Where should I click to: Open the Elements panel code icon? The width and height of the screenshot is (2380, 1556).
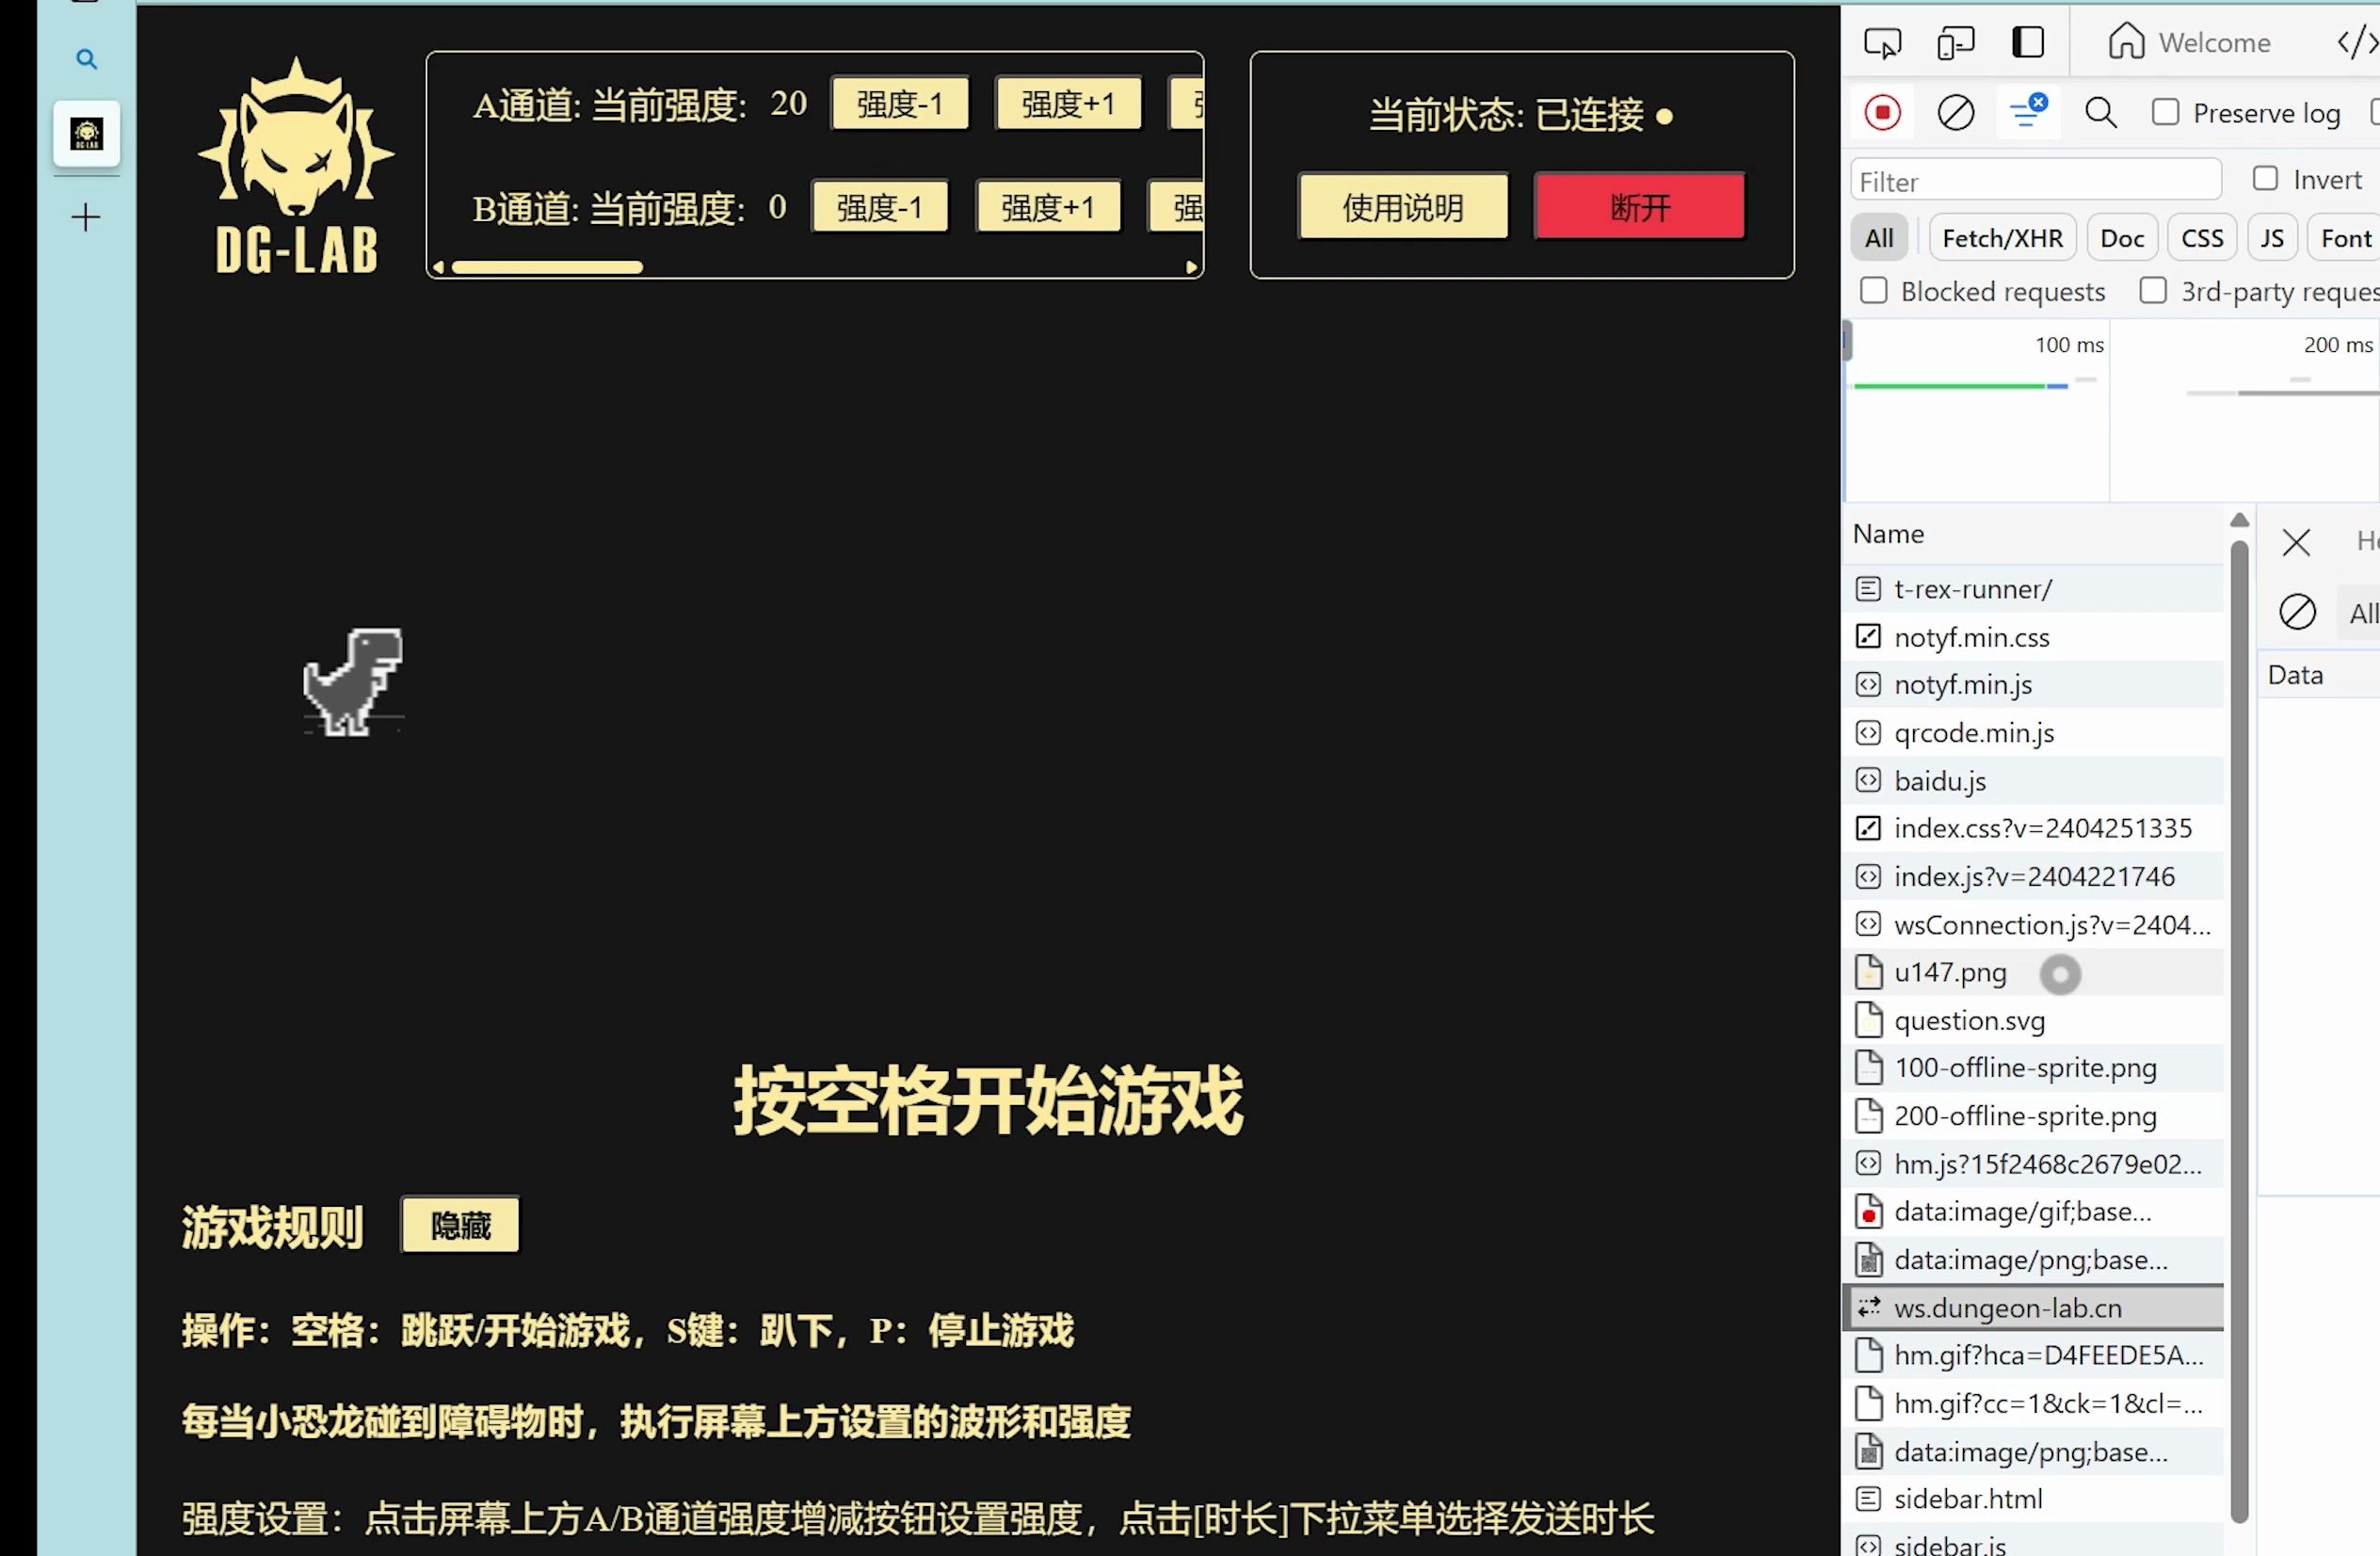coord(2357,43)
